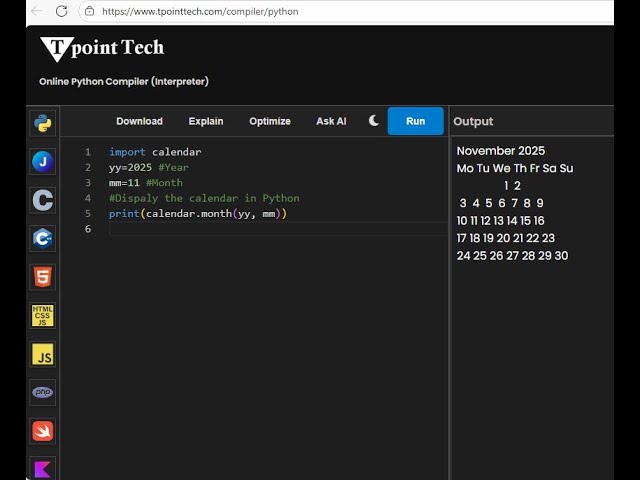Click the 'mm=11 #Month' code line
This screenshot has height=480, width=640.
tap(146, 183)
